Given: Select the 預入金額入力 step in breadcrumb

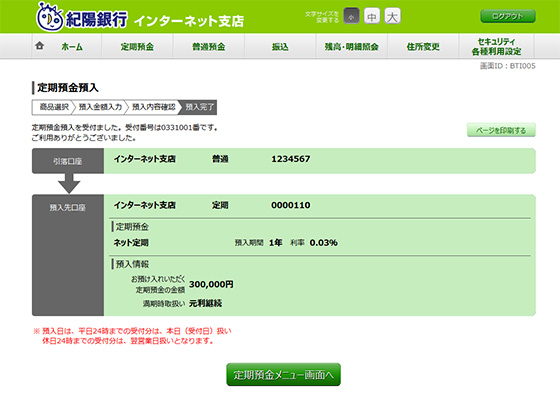Looking at the screenshot, I should point(100,107).
